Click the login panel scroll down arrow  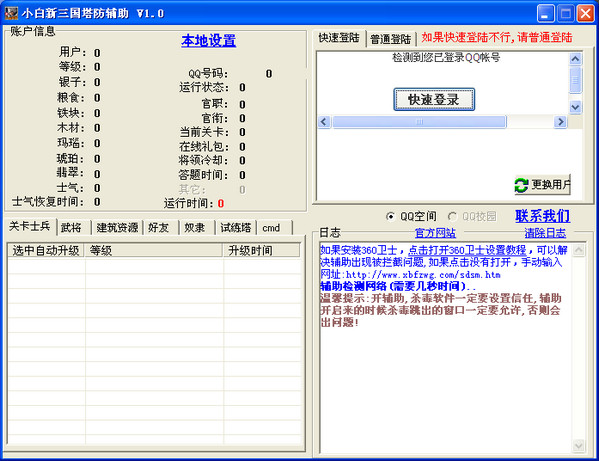point(575,107)
